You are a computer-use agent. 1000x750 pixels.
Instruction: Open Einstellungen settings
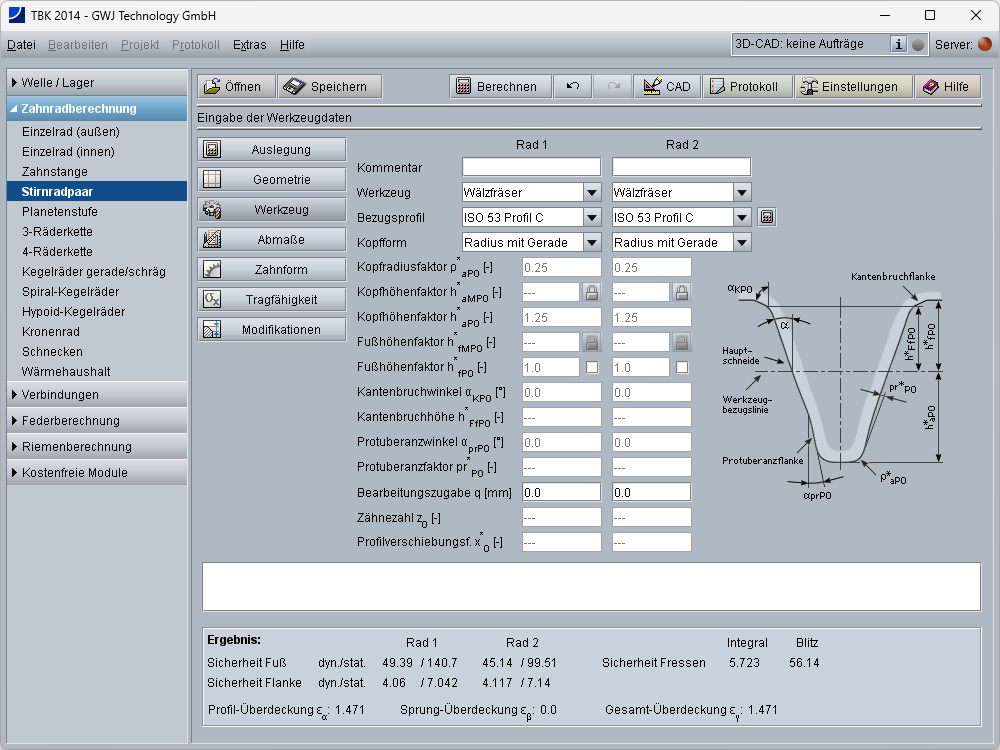853,87
